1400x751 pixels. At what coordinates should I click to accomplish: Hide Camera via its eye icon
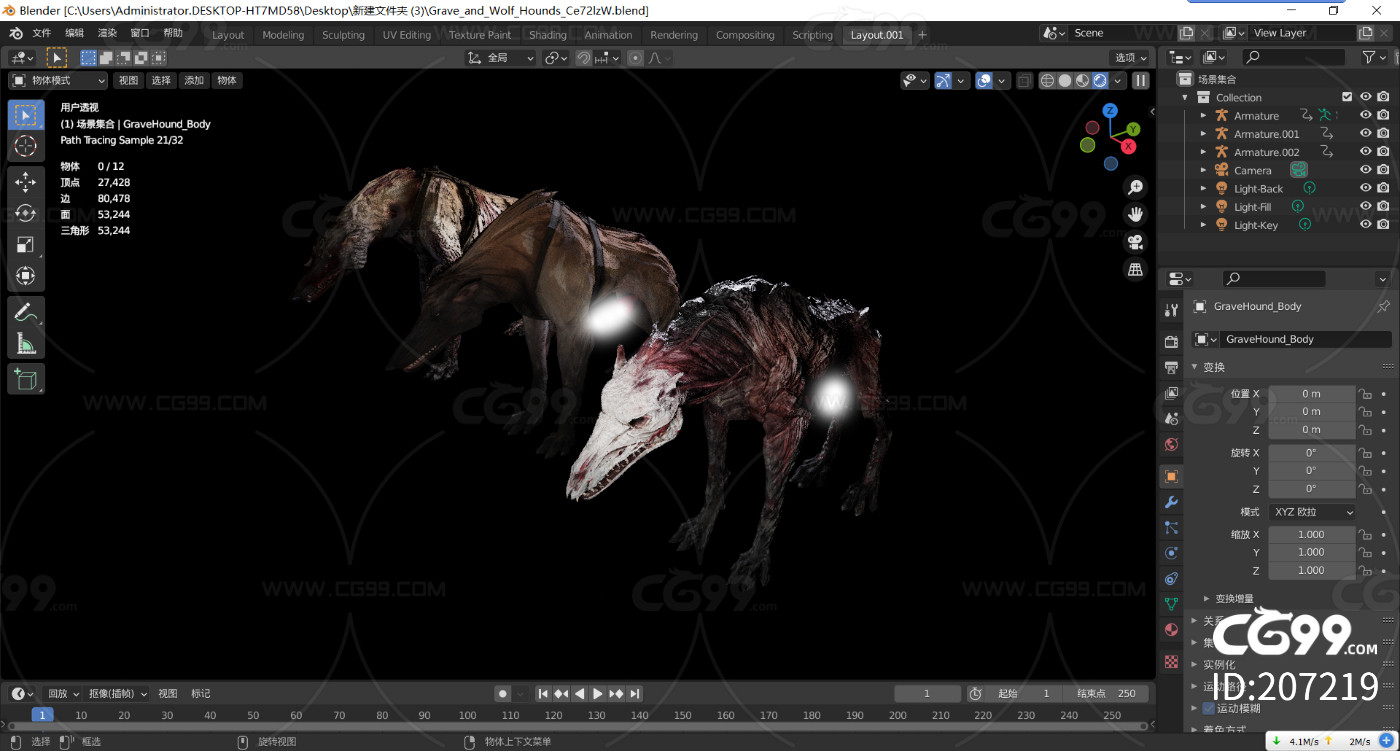pyautogui.click(x=1365, y=170)
